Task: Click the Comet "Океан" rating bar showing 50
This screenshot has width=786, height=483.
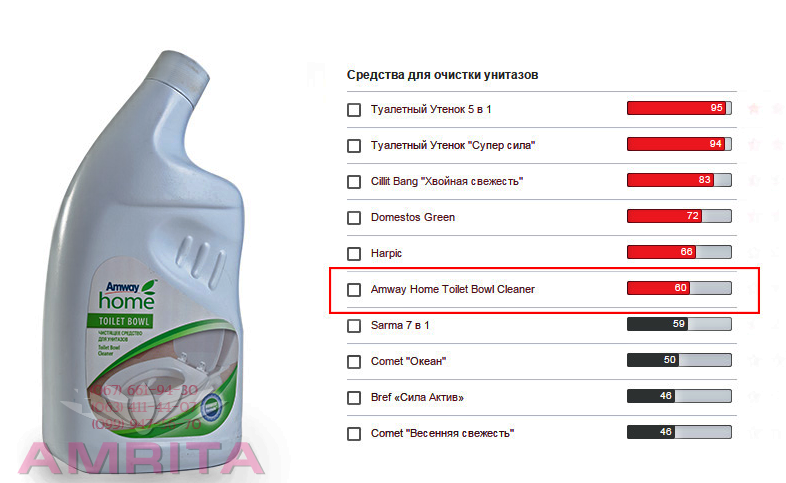Action: click(678, 360)
